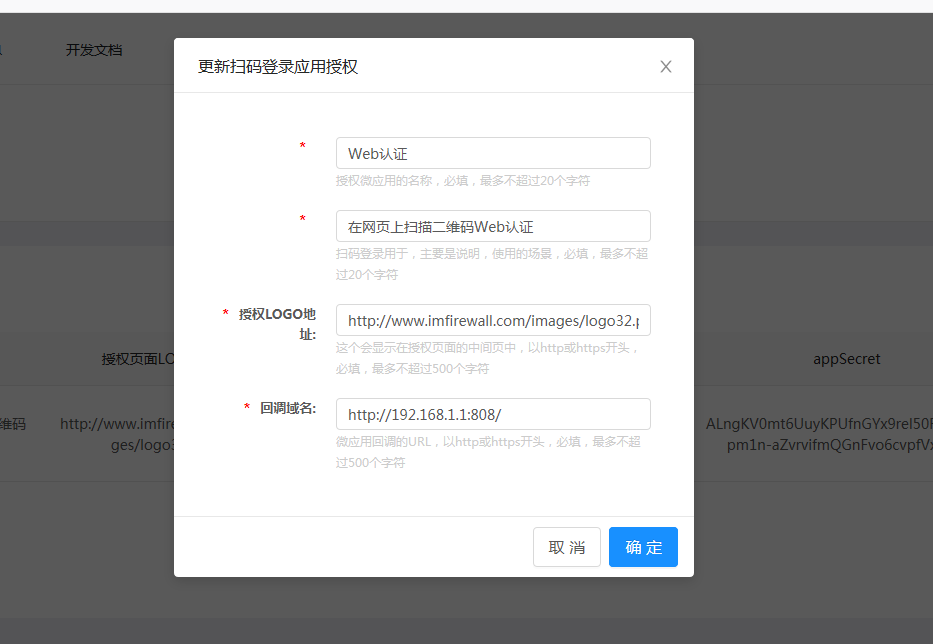Focus the 授权LOGO地址 URL input

pyautogui.click(x=493, y=321)
